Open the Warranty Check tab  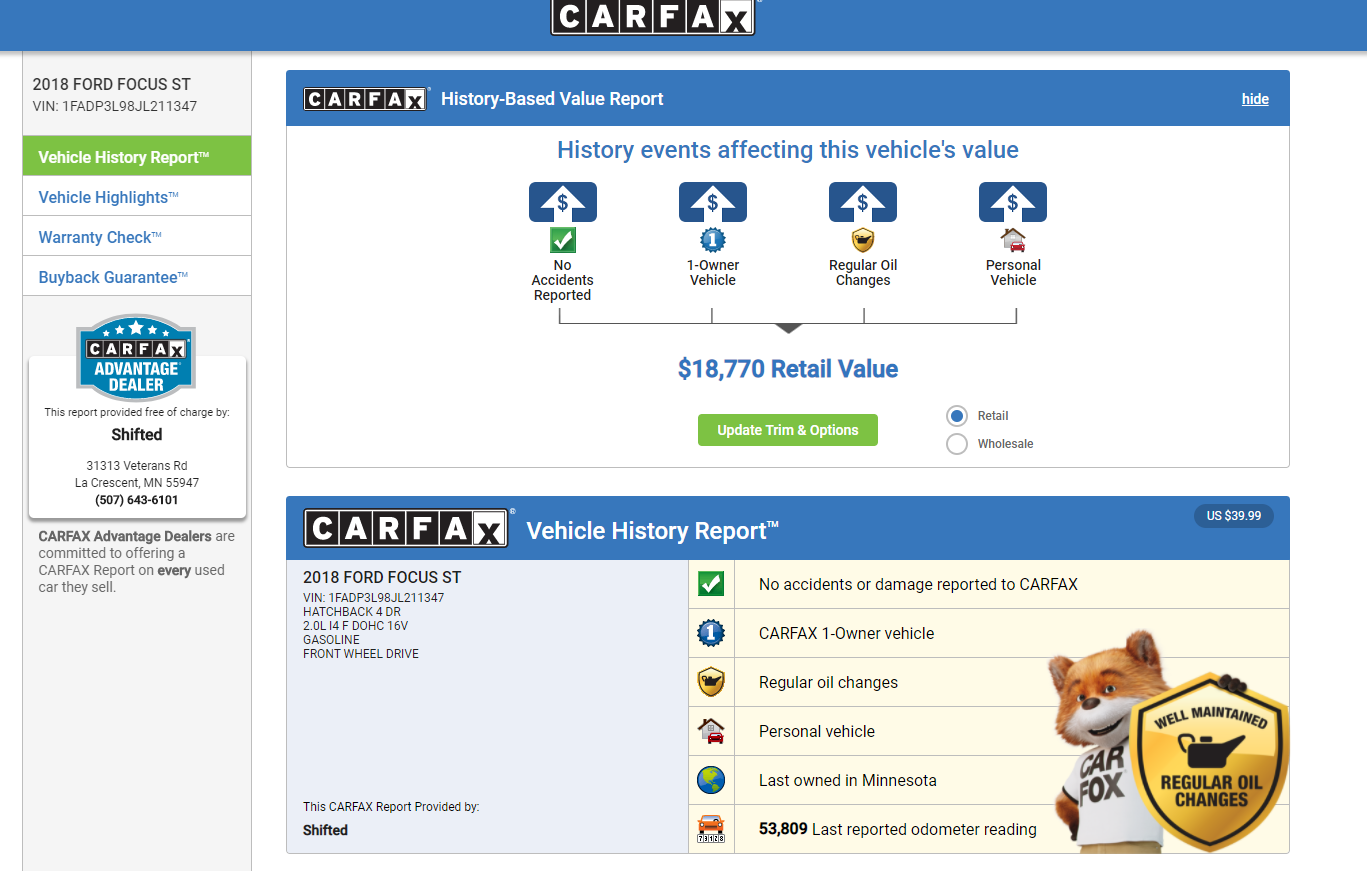tap(137, 237)
